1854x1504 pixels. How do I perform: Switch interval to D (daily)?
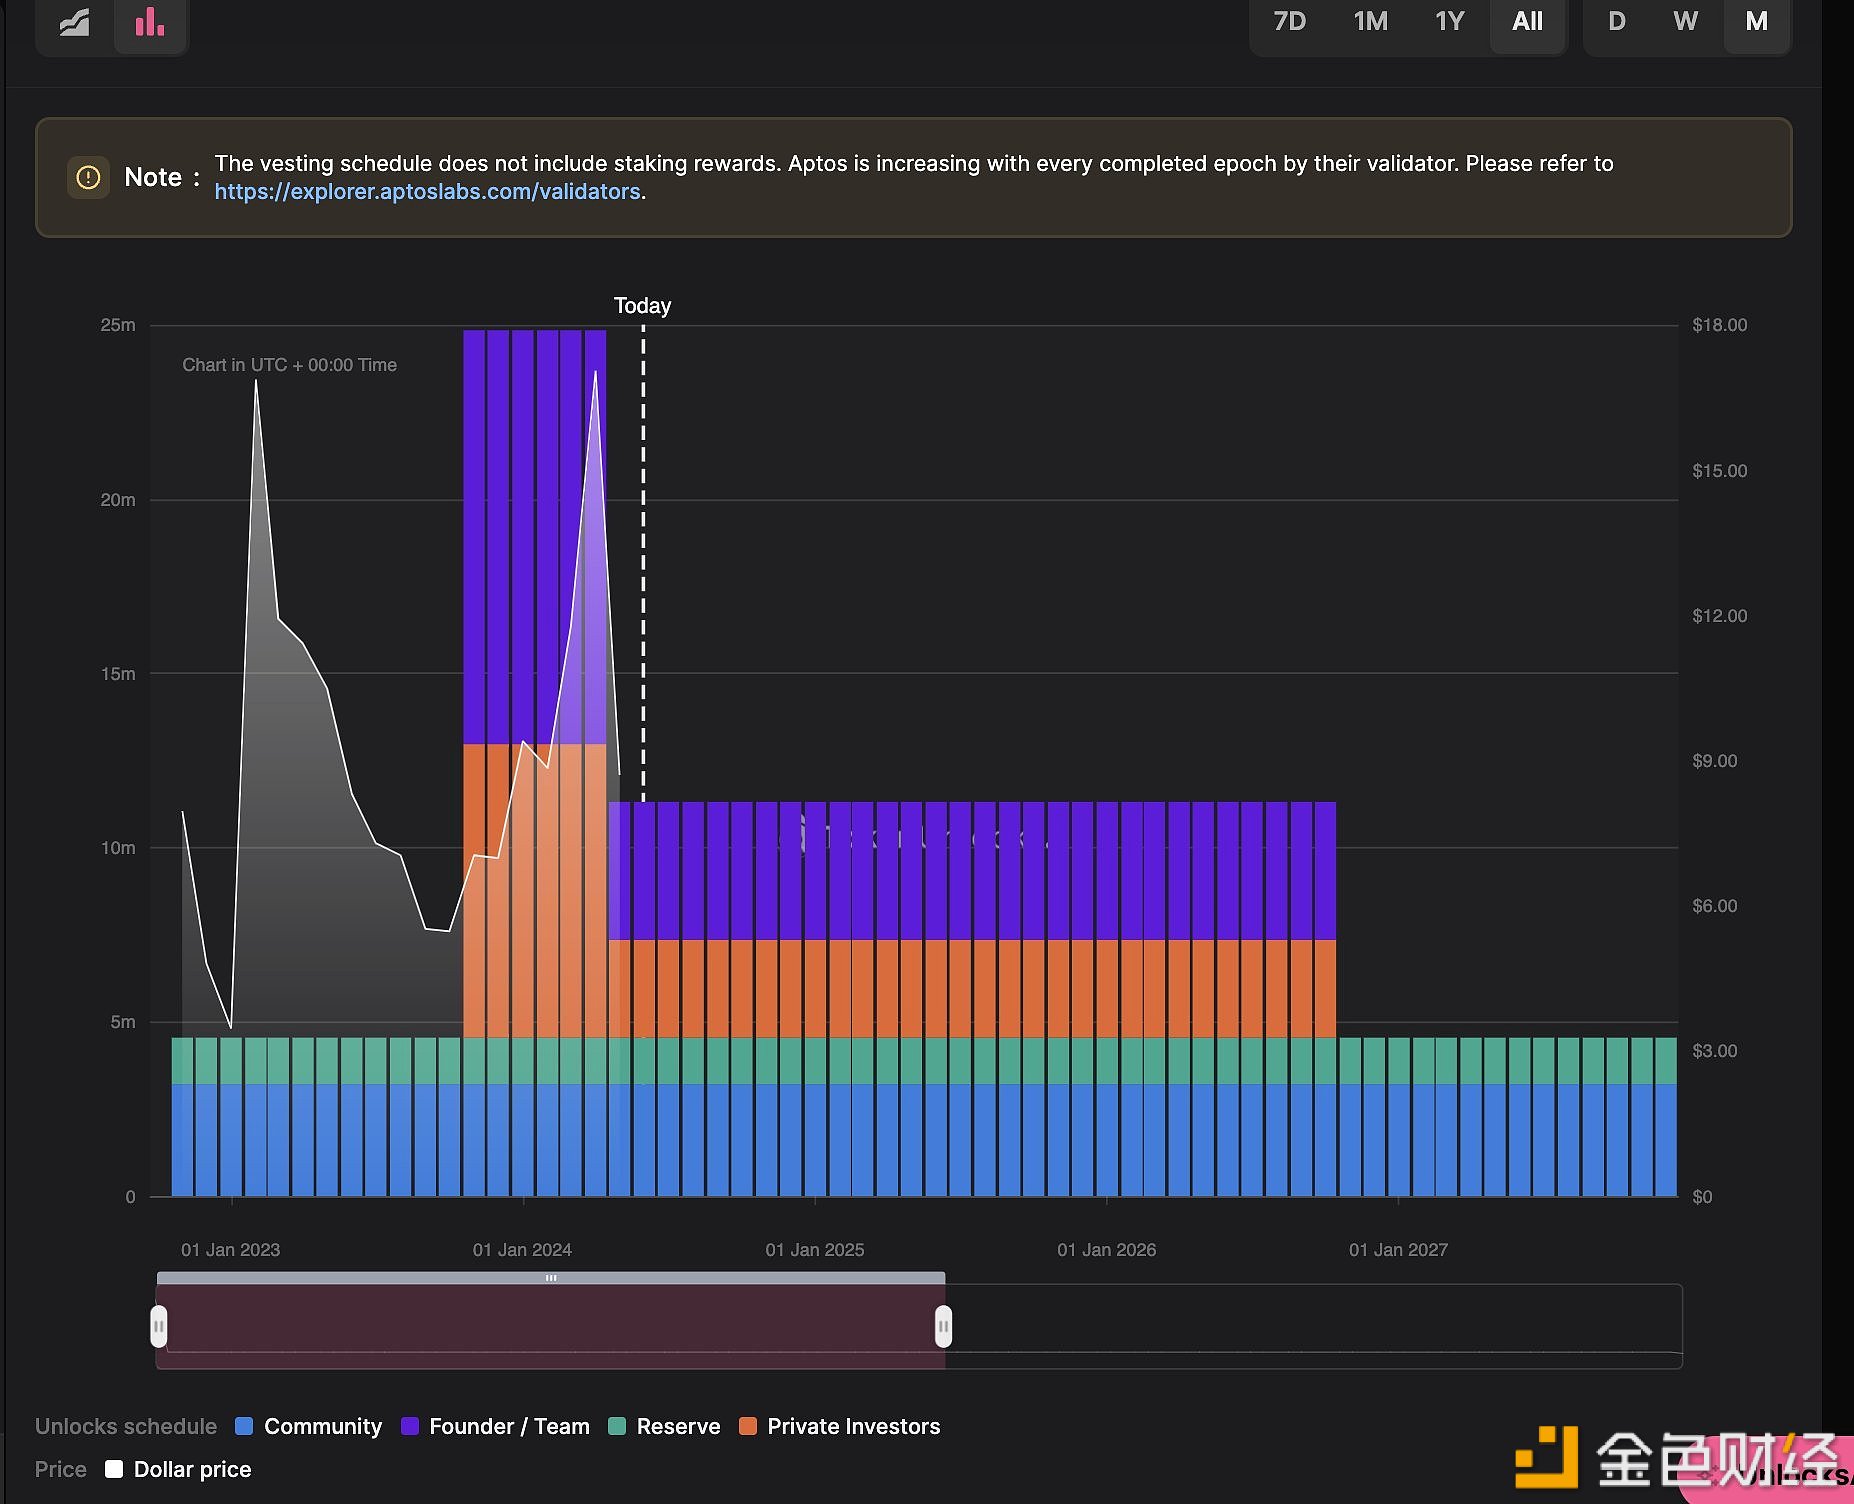click(1616, 21)
